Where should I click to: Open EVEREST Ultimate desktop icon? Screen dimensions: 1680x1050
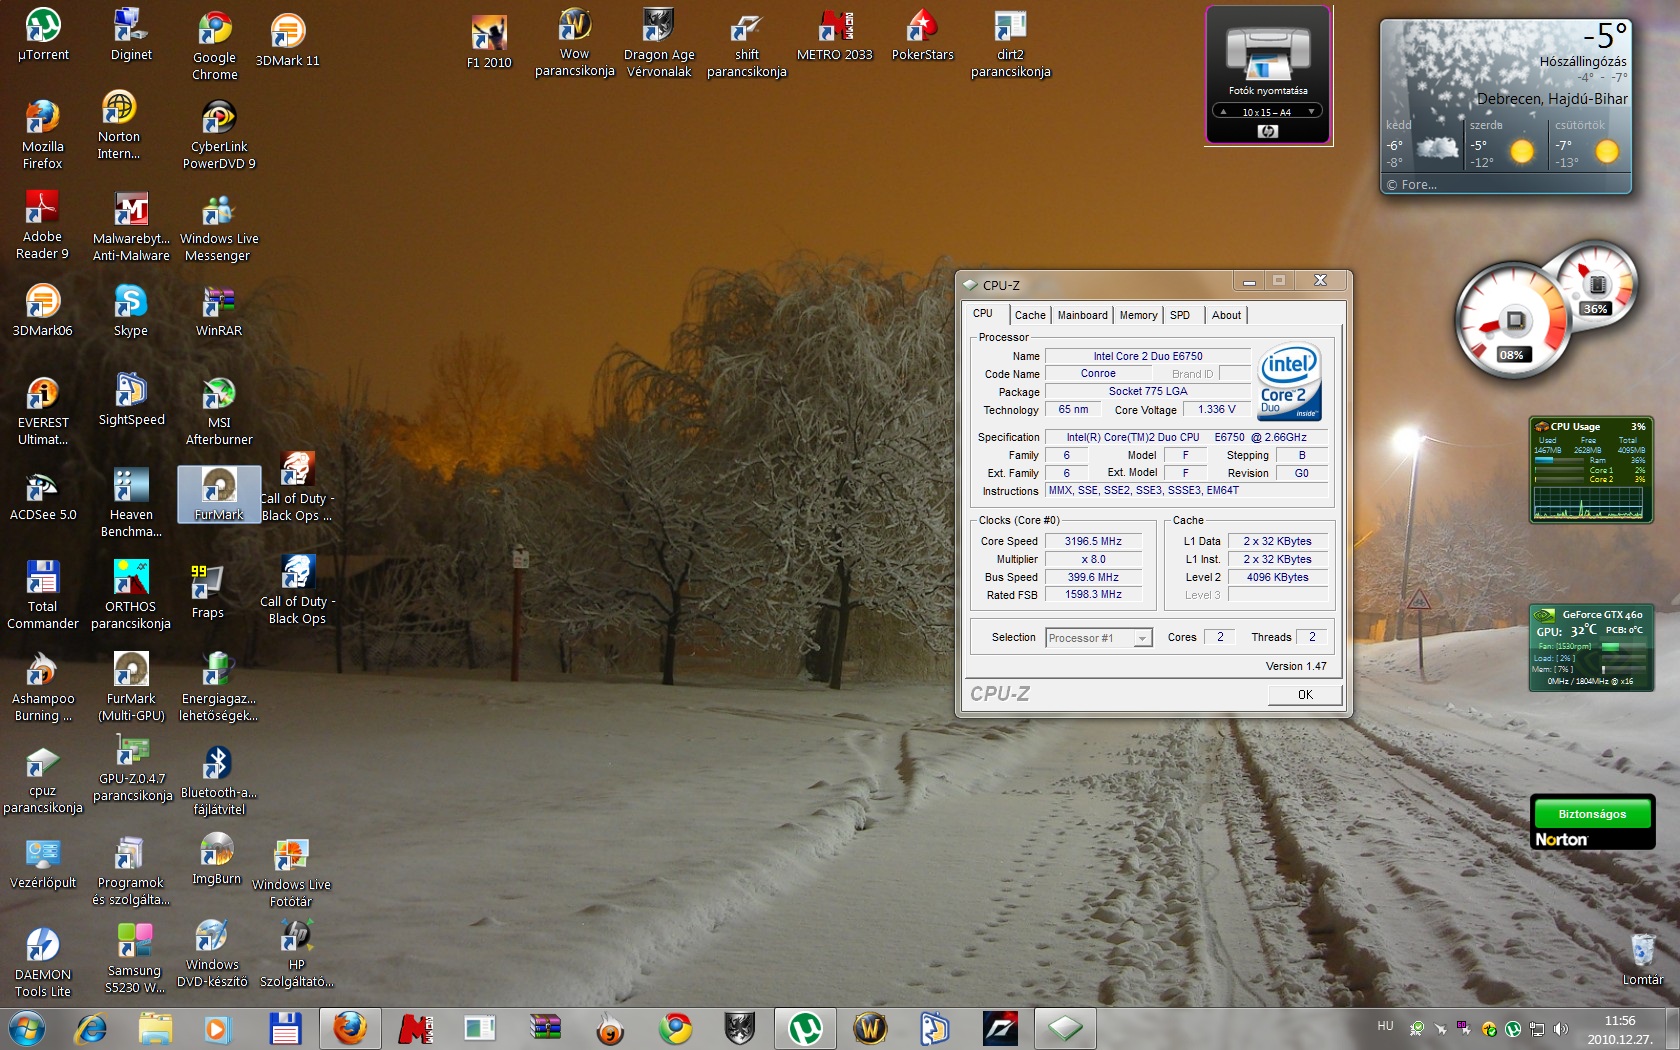[x=42, y=410]
